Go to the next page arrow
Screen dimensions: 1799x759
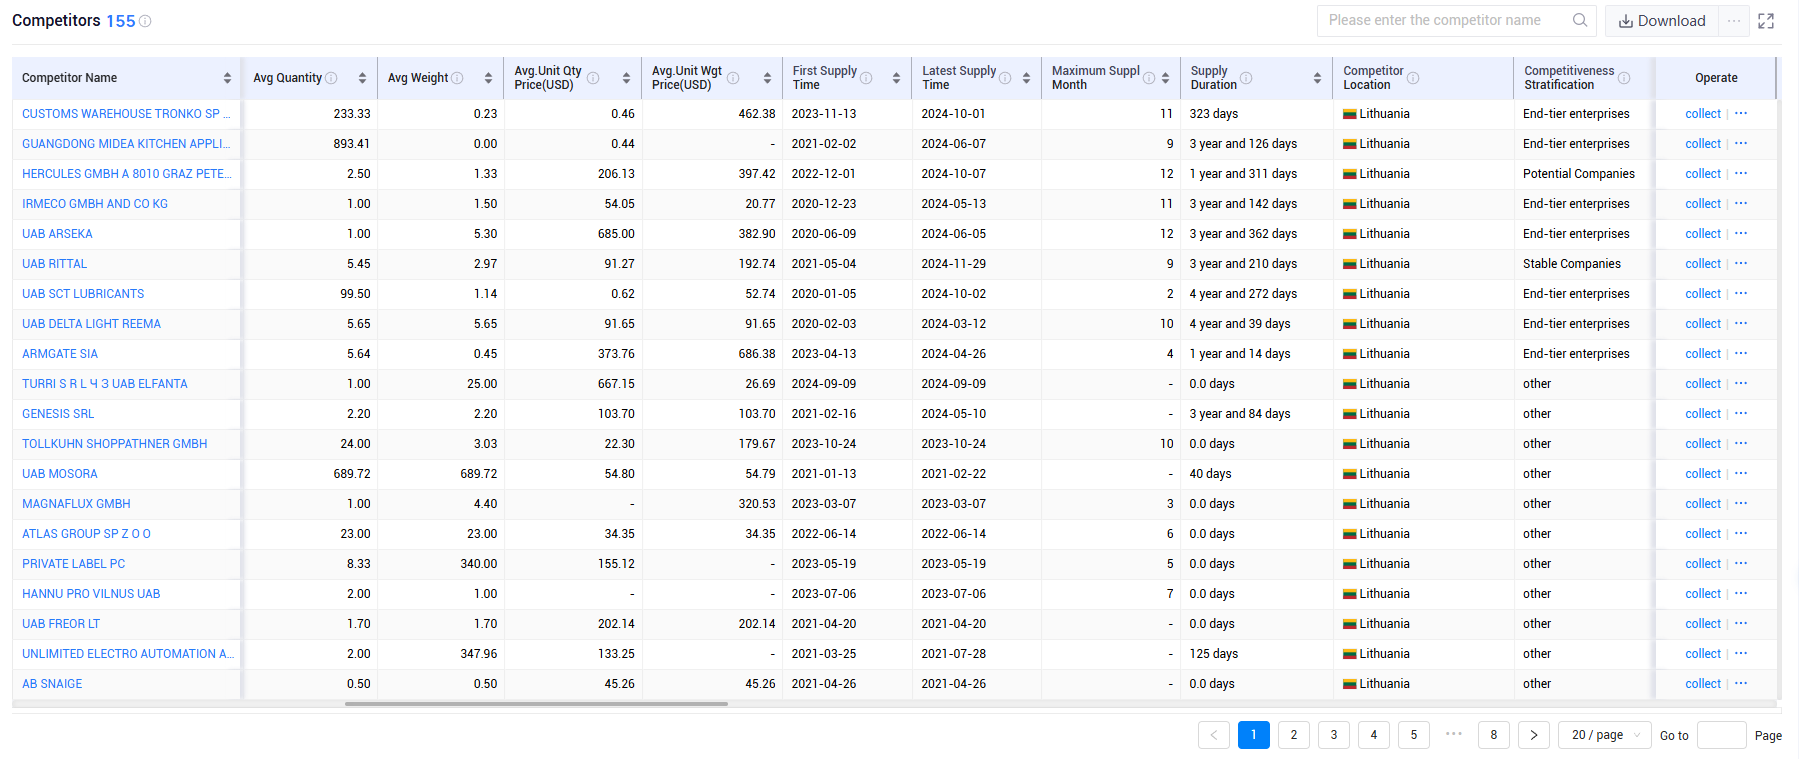(x=1534, y=735)
